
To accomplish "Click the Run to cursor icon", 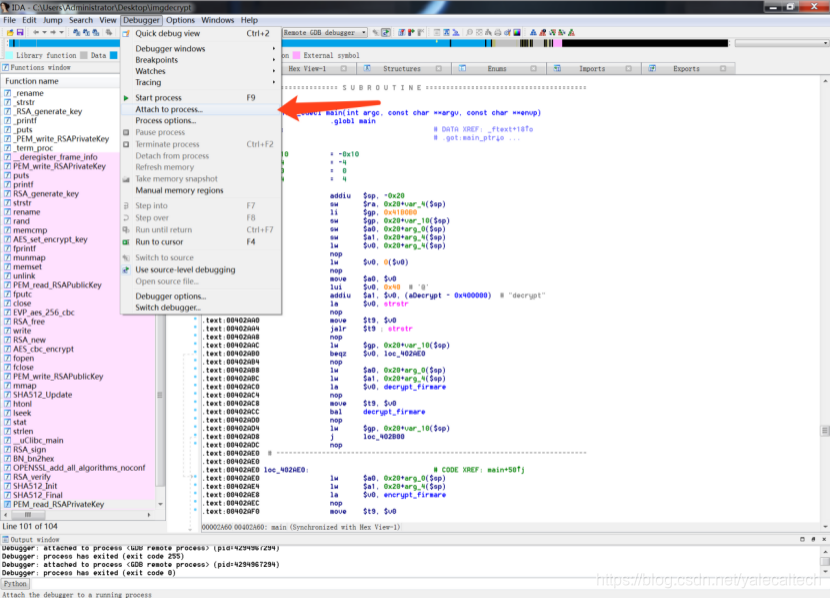I will point(126,242).
